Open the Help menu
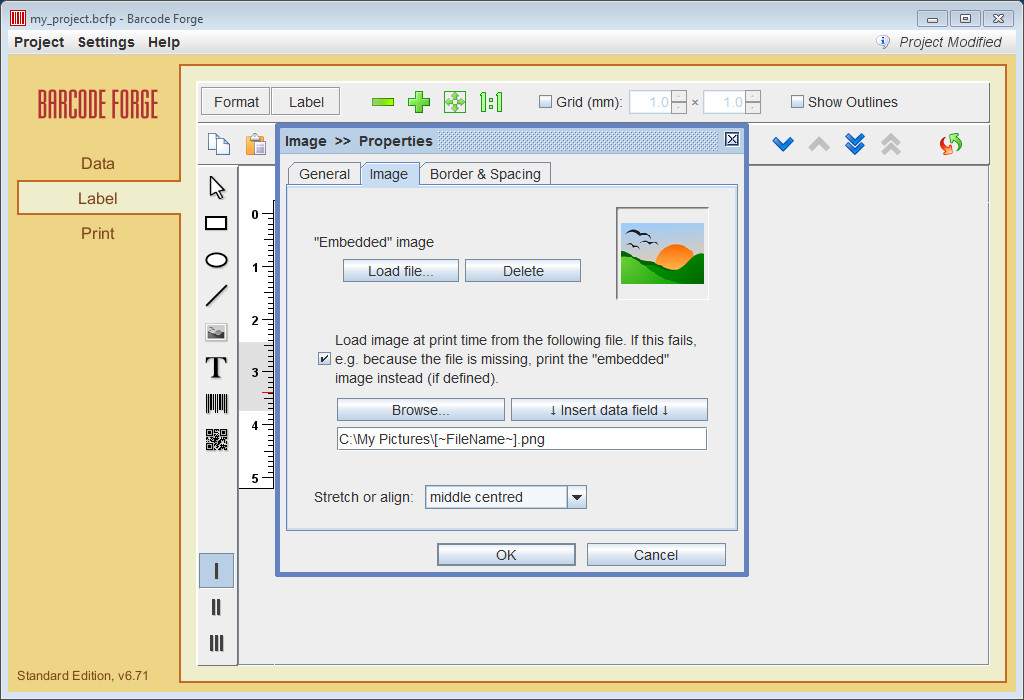The width and height of the screenshot is (1024, 700). click(x=164, y=42)
